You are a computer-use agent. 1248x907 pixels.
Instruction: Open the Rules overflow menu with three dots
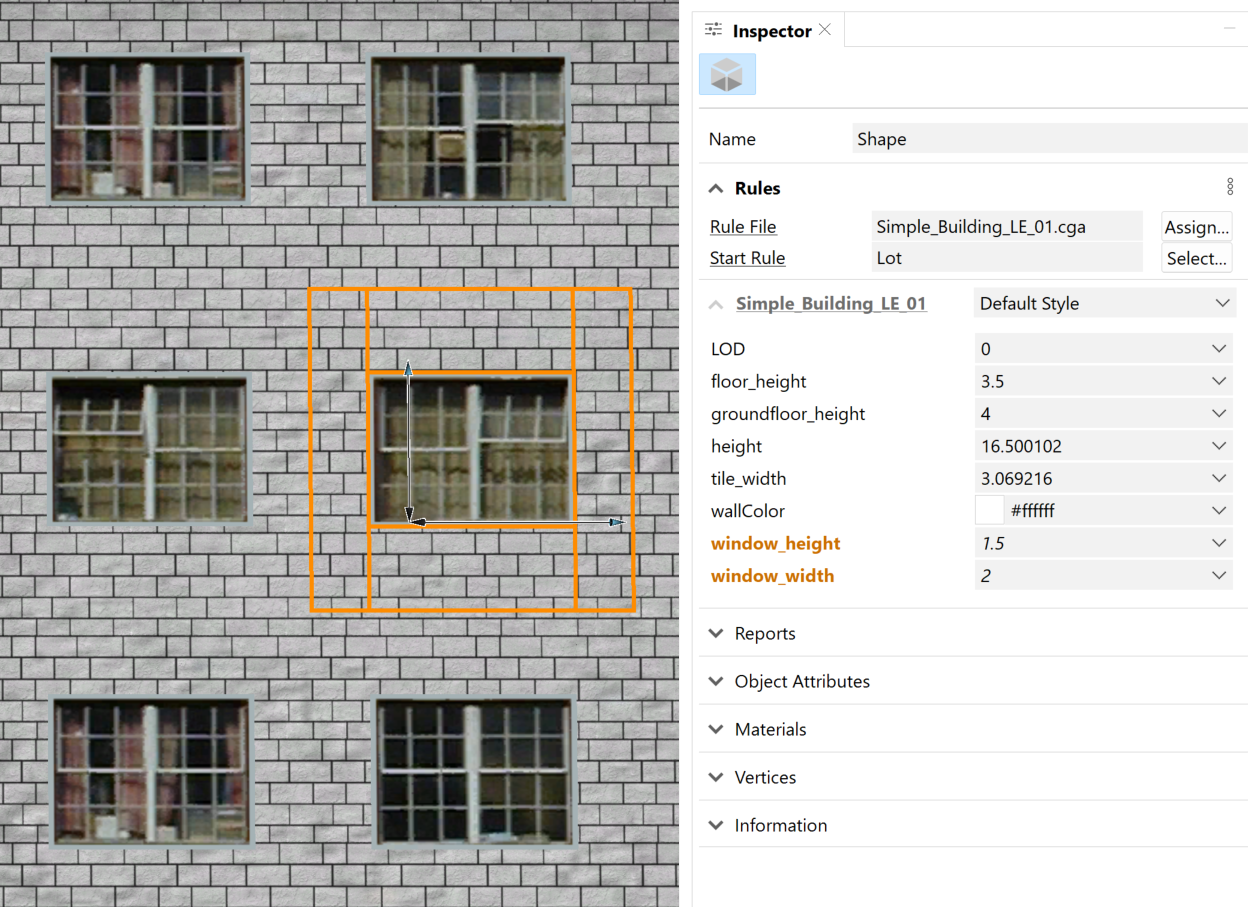pyautogui.click(x=1230, y=186)
